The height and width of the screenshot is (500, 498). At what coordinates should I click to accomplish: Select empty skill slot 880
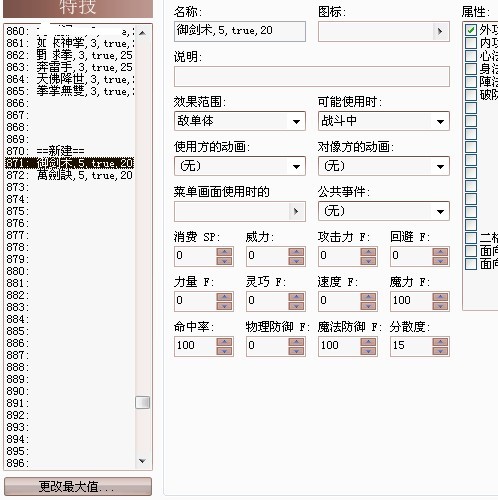(69, 271)
